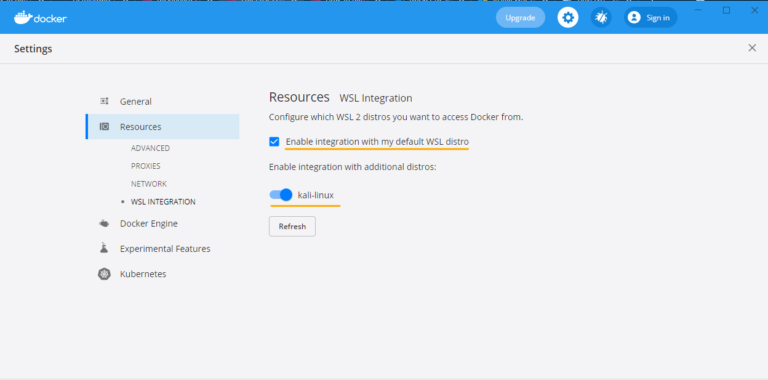768x380 pixels.
Task: Click the Experimental Features flask icon
Action: 104,248
